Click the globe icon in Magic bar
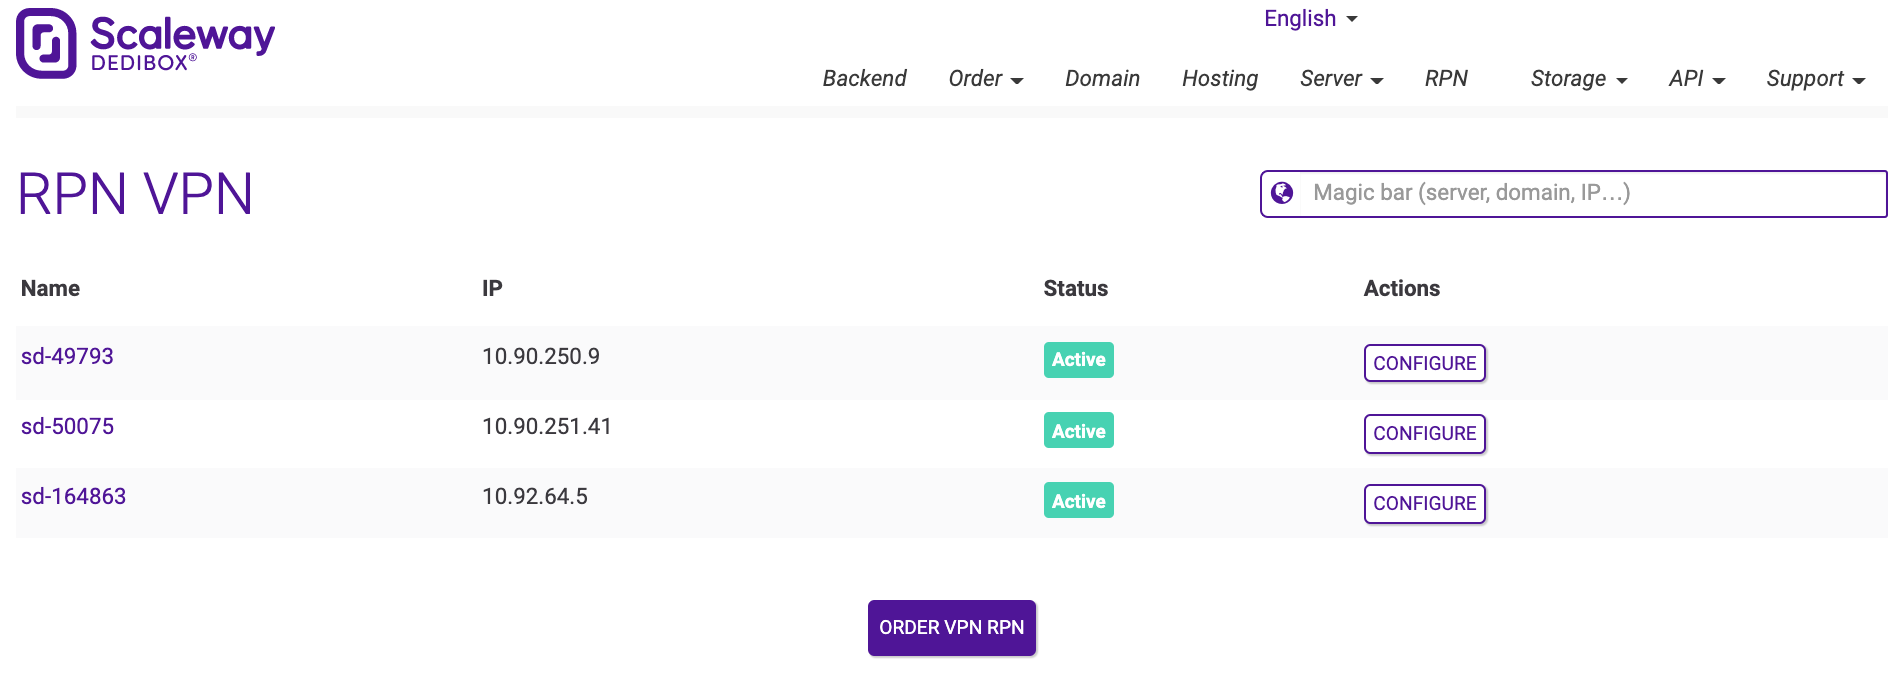 [x=1282, y=193]
